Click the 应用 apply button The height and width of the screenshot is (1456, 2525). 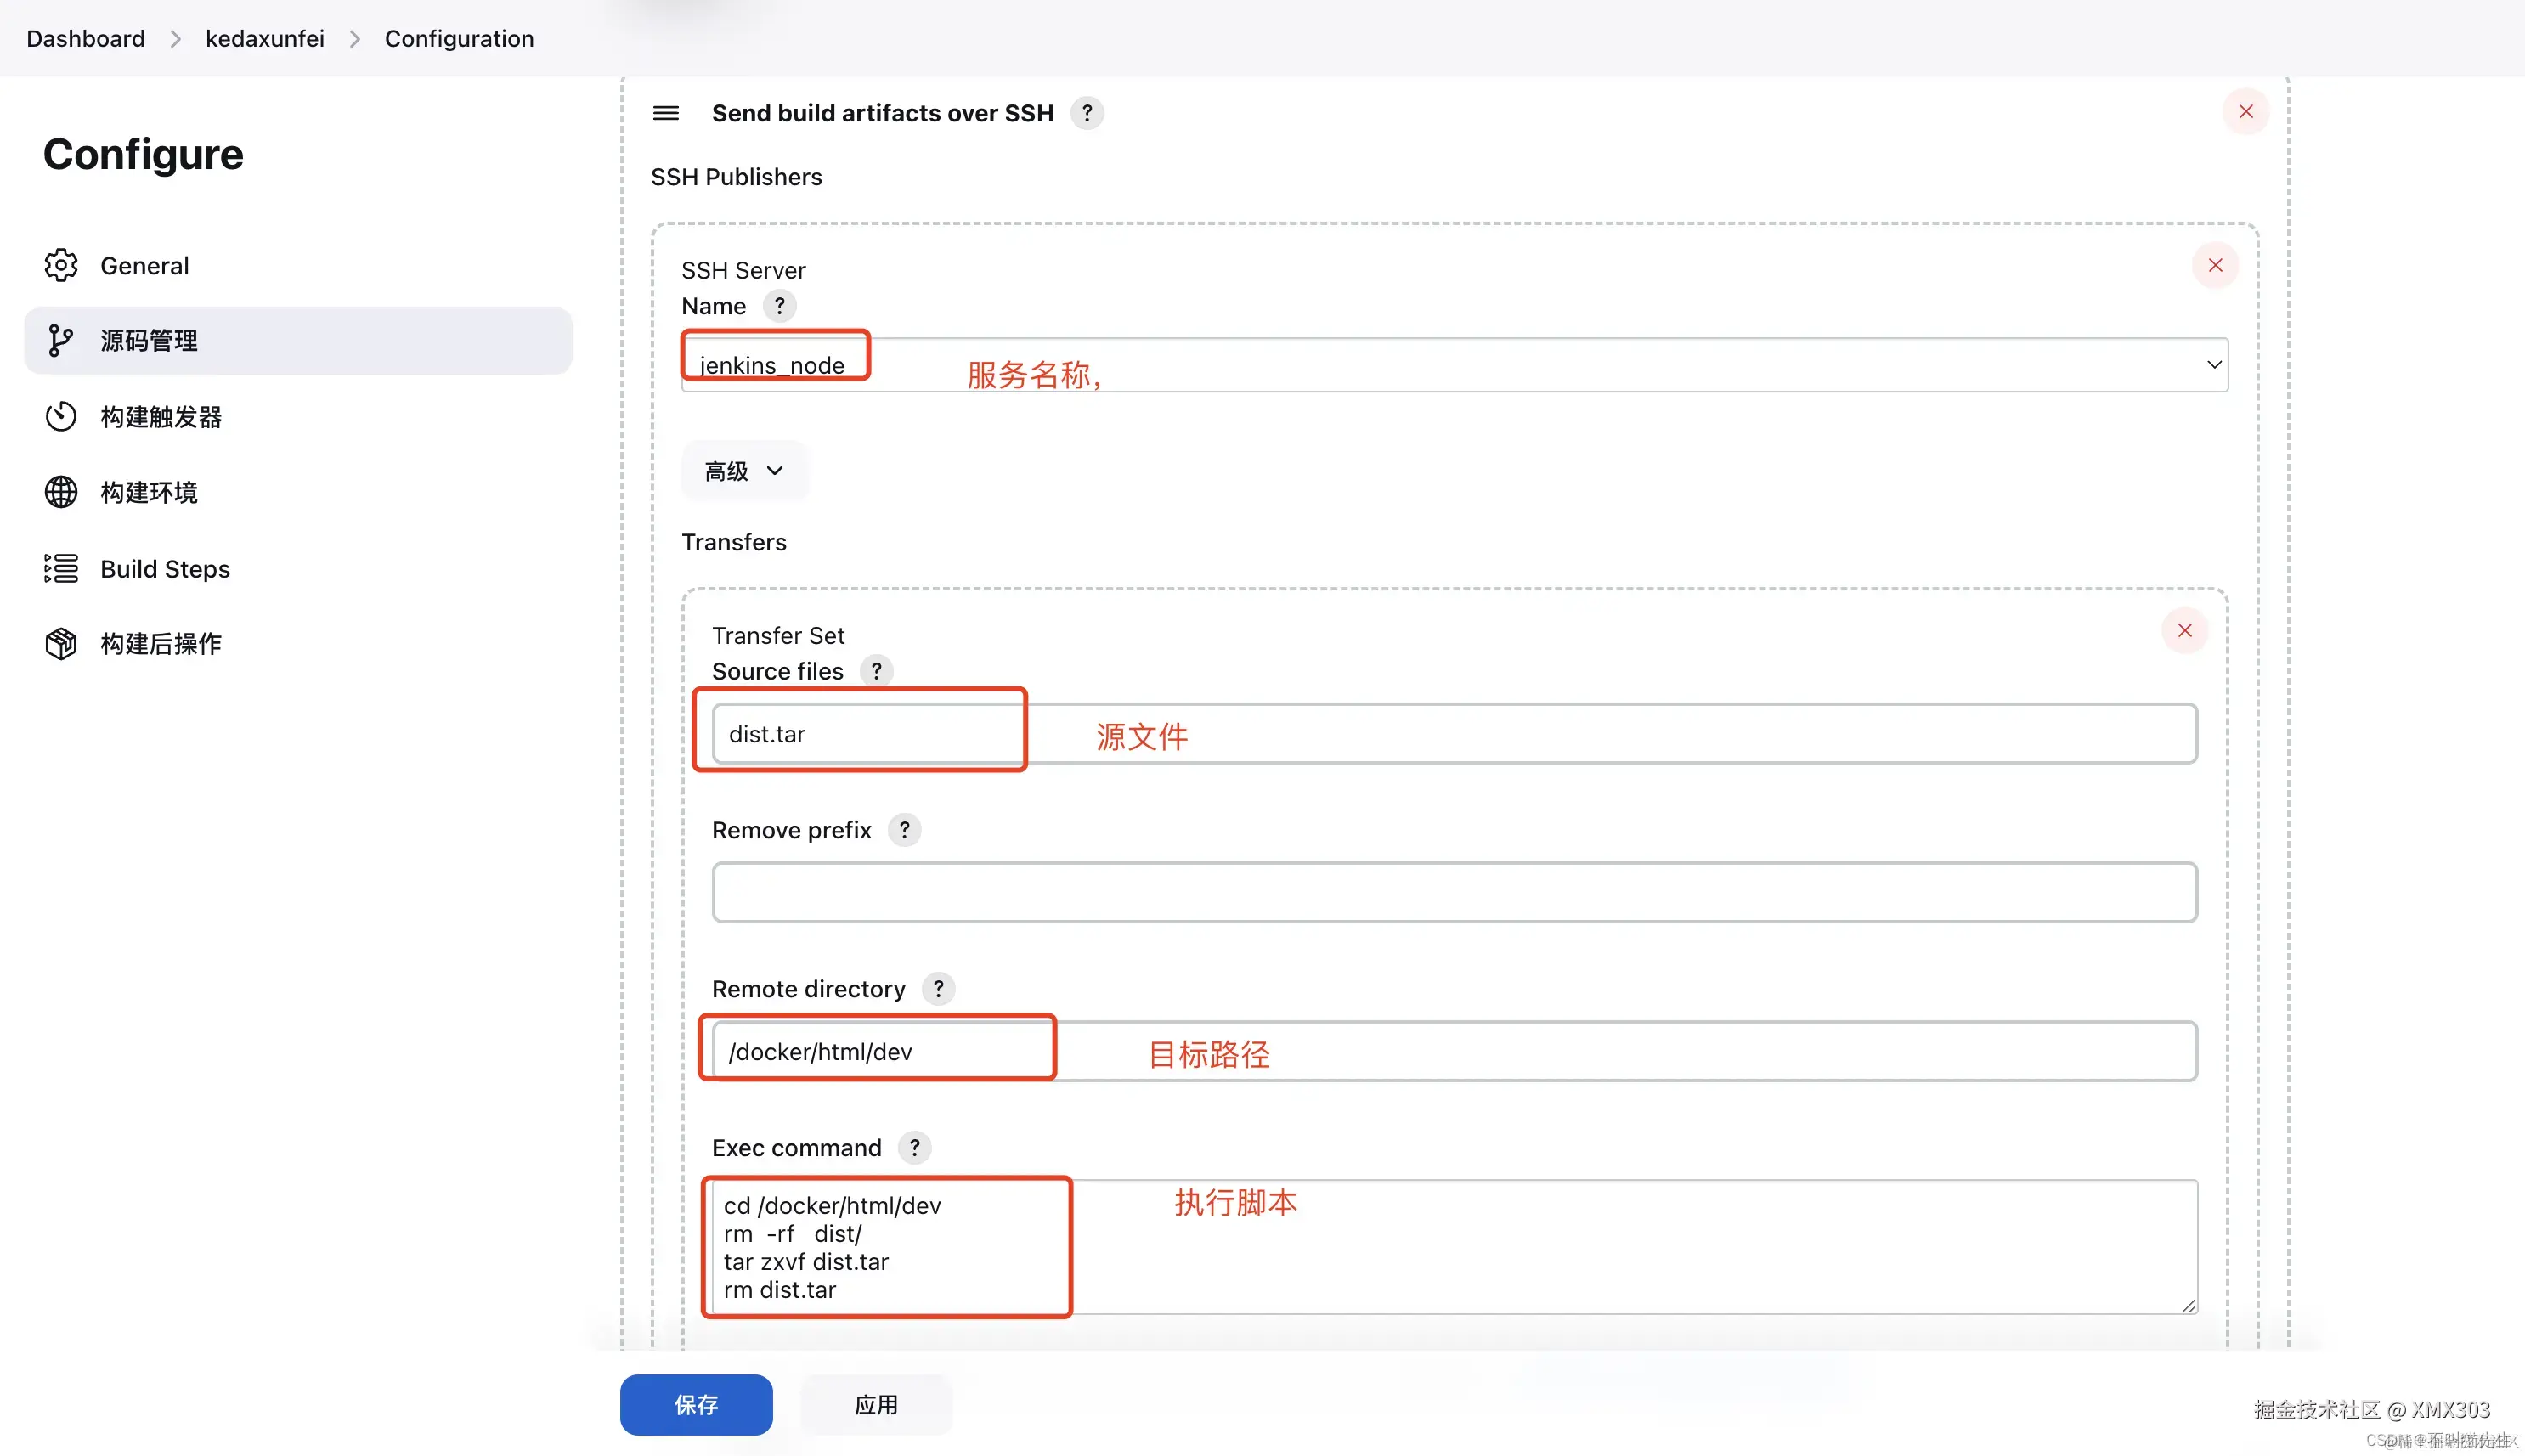tap(875, 1404)
